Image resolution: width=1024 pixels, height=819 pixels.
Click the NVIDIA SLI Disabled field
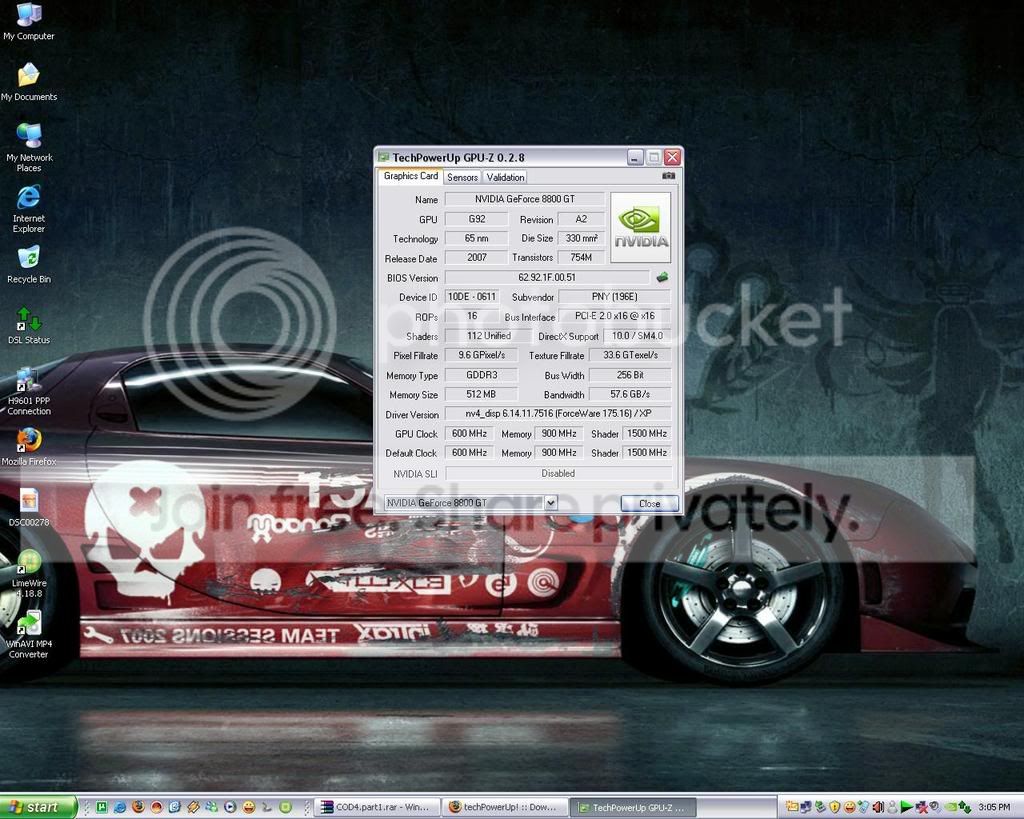click(558, 474)
